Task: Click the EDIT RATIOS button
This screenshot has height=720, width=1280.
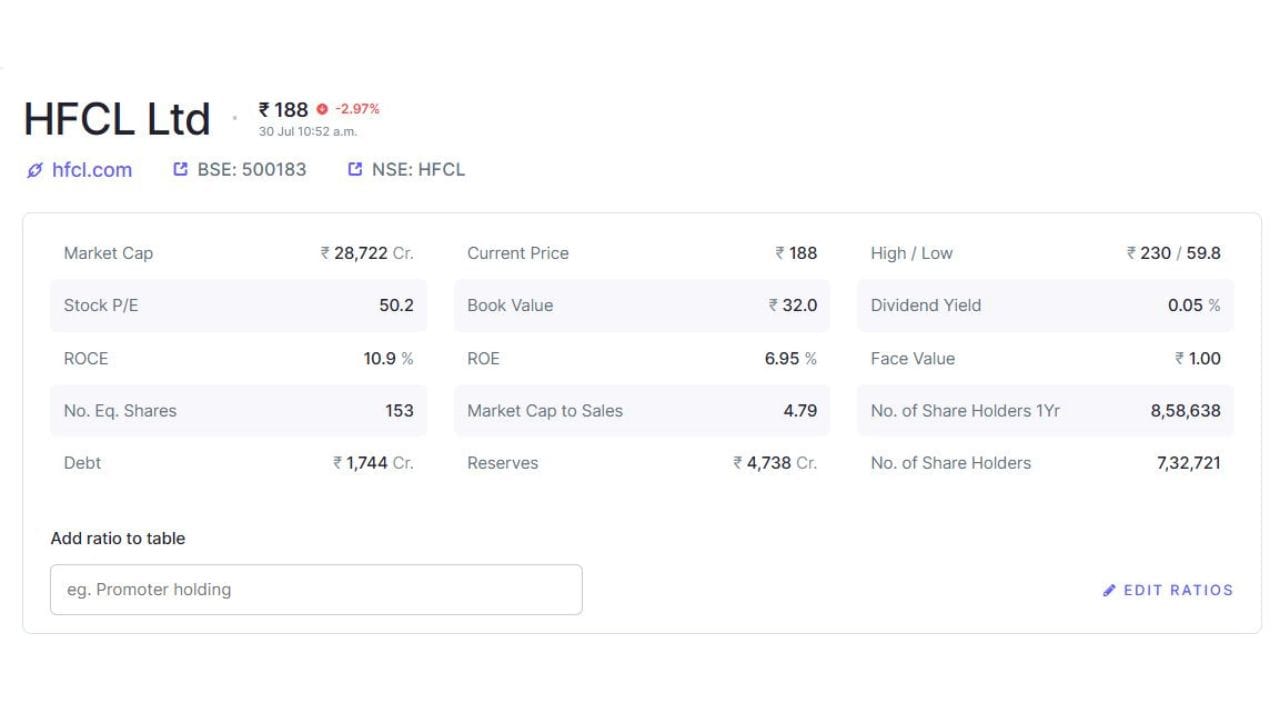Action: 1168,590
